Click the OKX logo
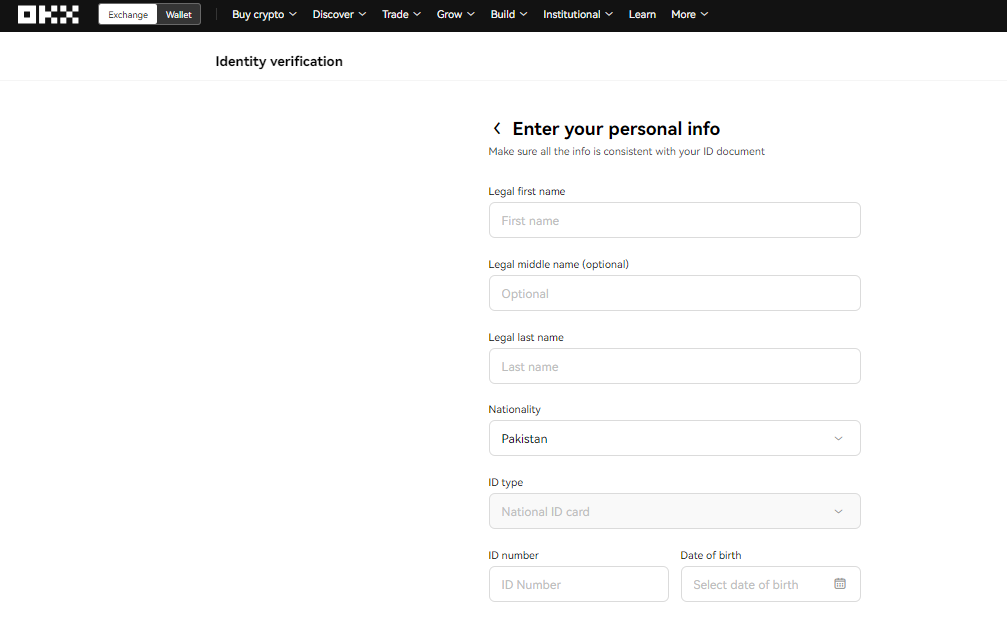The image size is (1007, 631). tap(48, 14)
